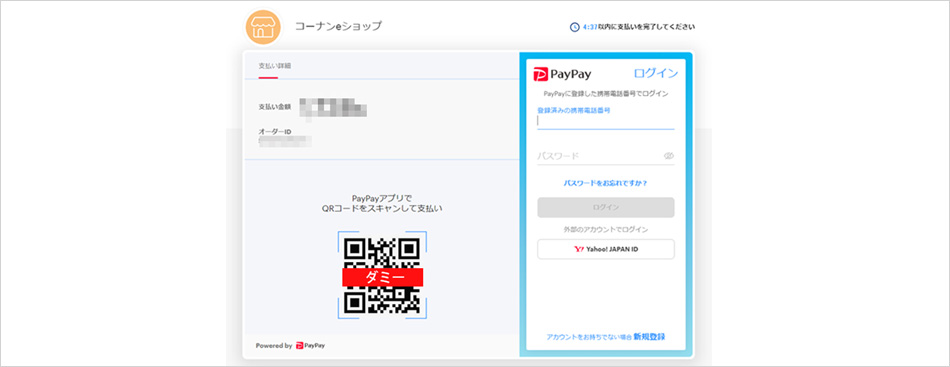Click the ログイン heading text

(x=656, y=73)
